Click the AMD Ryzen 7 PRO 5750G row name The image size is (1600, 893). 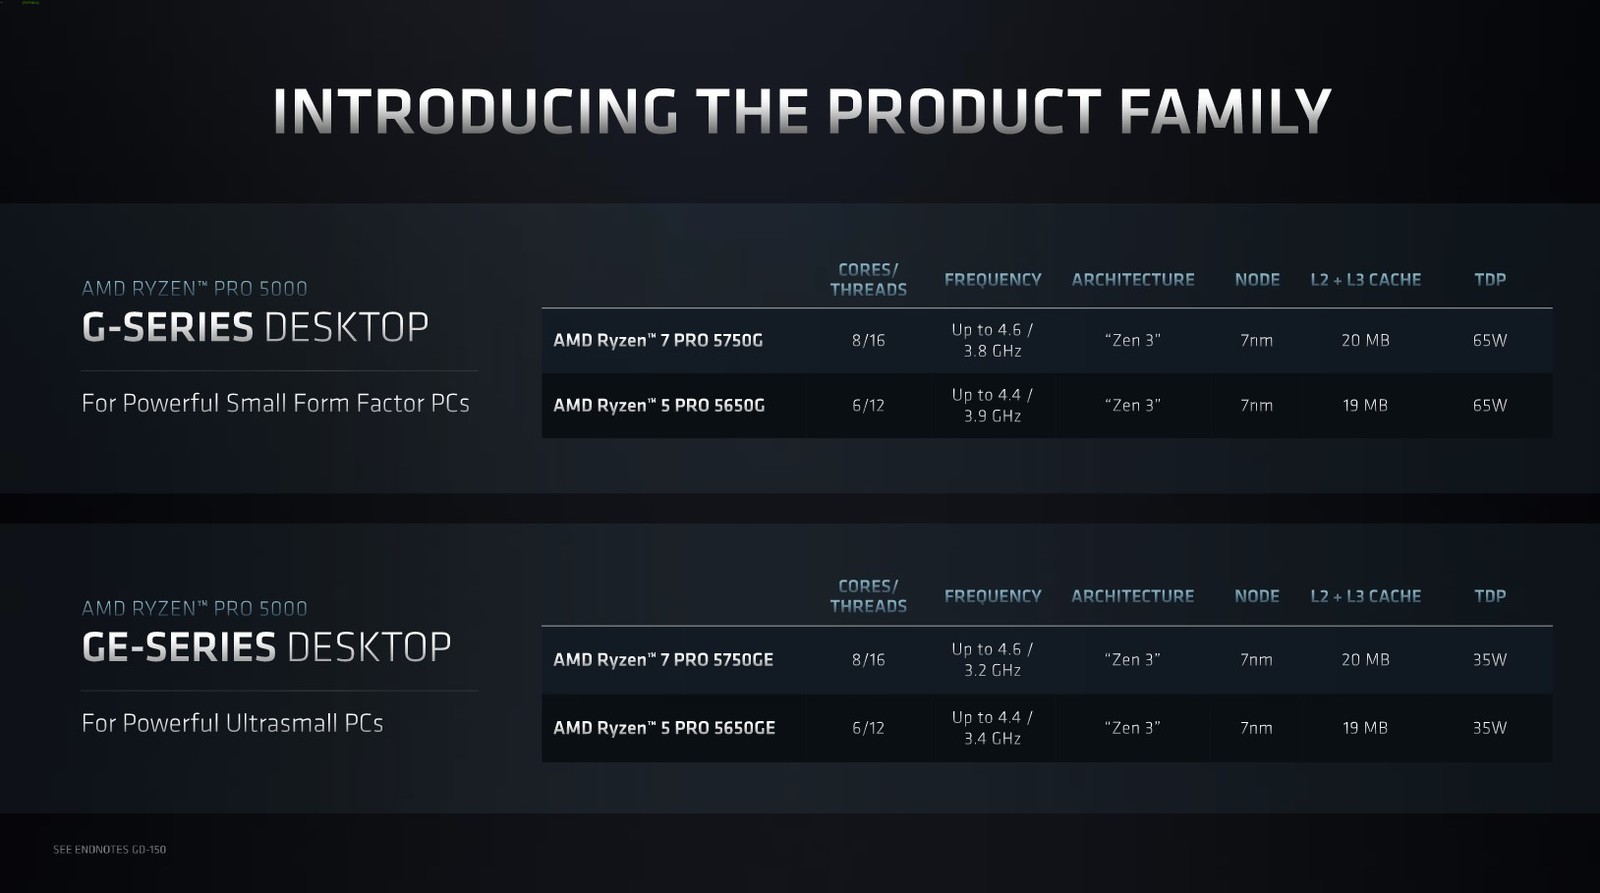[658, 340]
